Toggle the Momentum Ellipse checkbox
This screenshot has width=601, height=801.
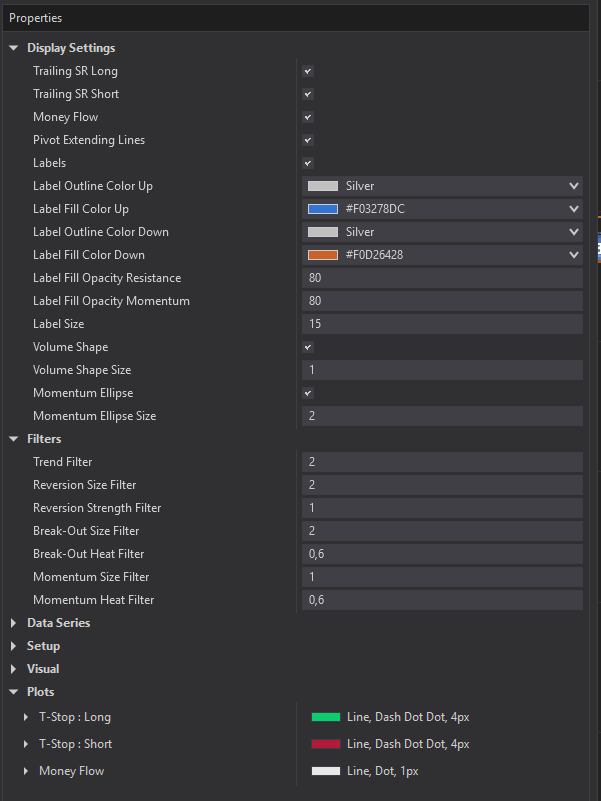[x=308, y=393]
